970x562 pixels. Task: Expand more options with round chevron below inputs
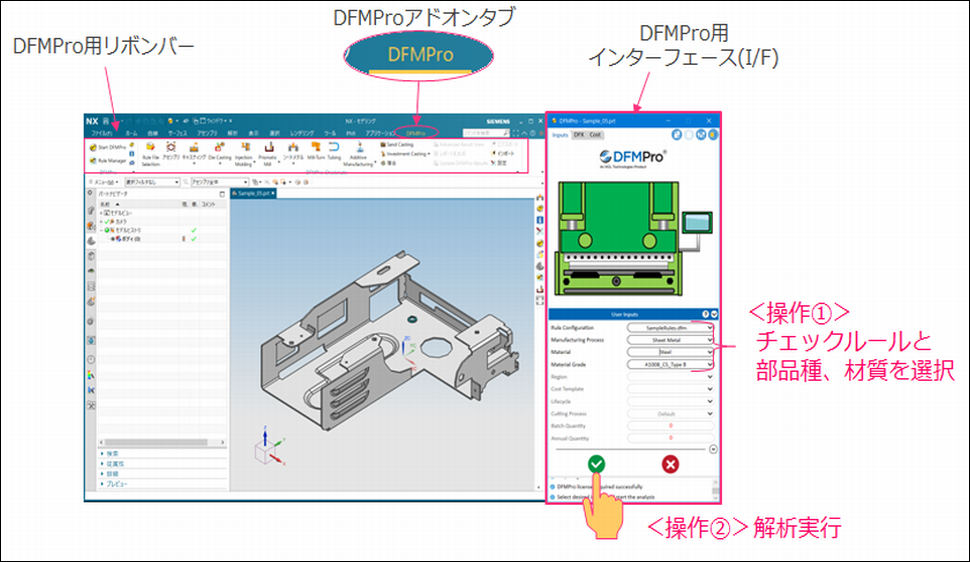[713, 449]
